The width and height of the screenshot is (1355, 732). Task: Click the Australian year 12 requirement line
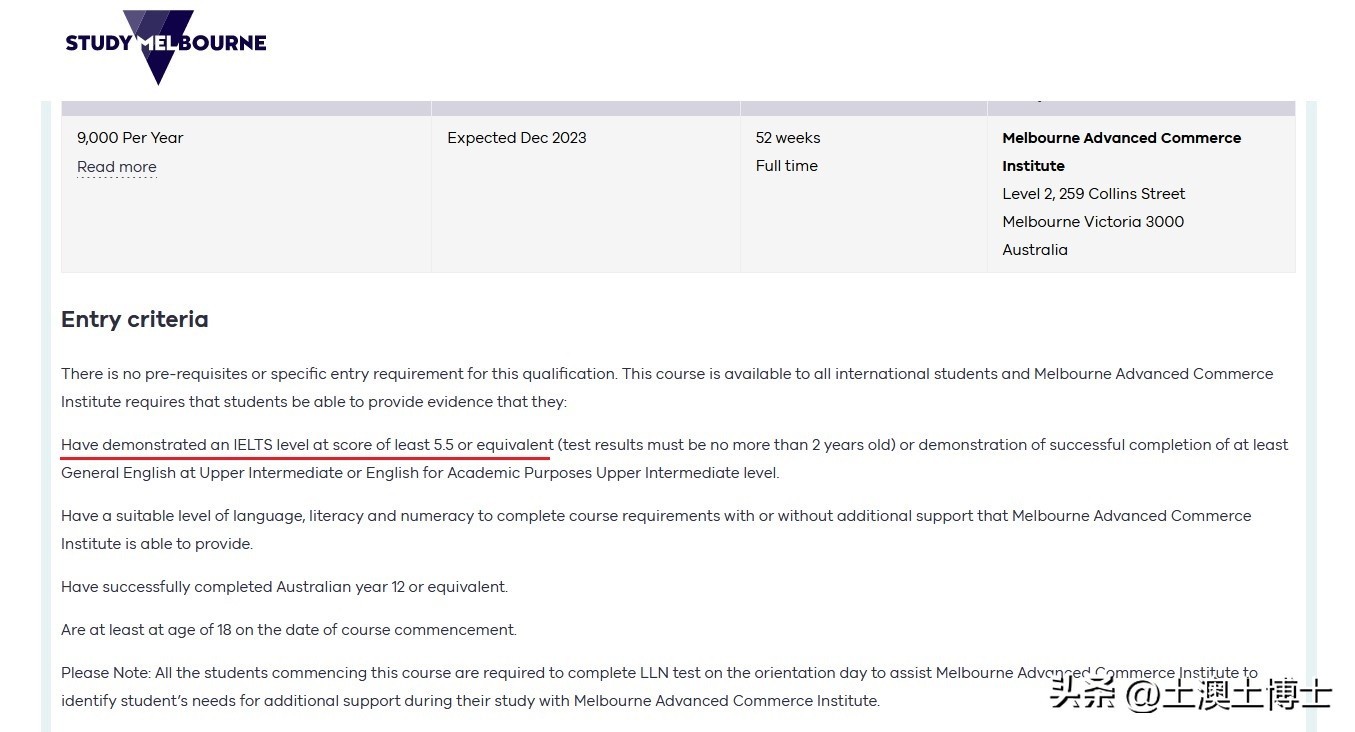coord(284,587)
